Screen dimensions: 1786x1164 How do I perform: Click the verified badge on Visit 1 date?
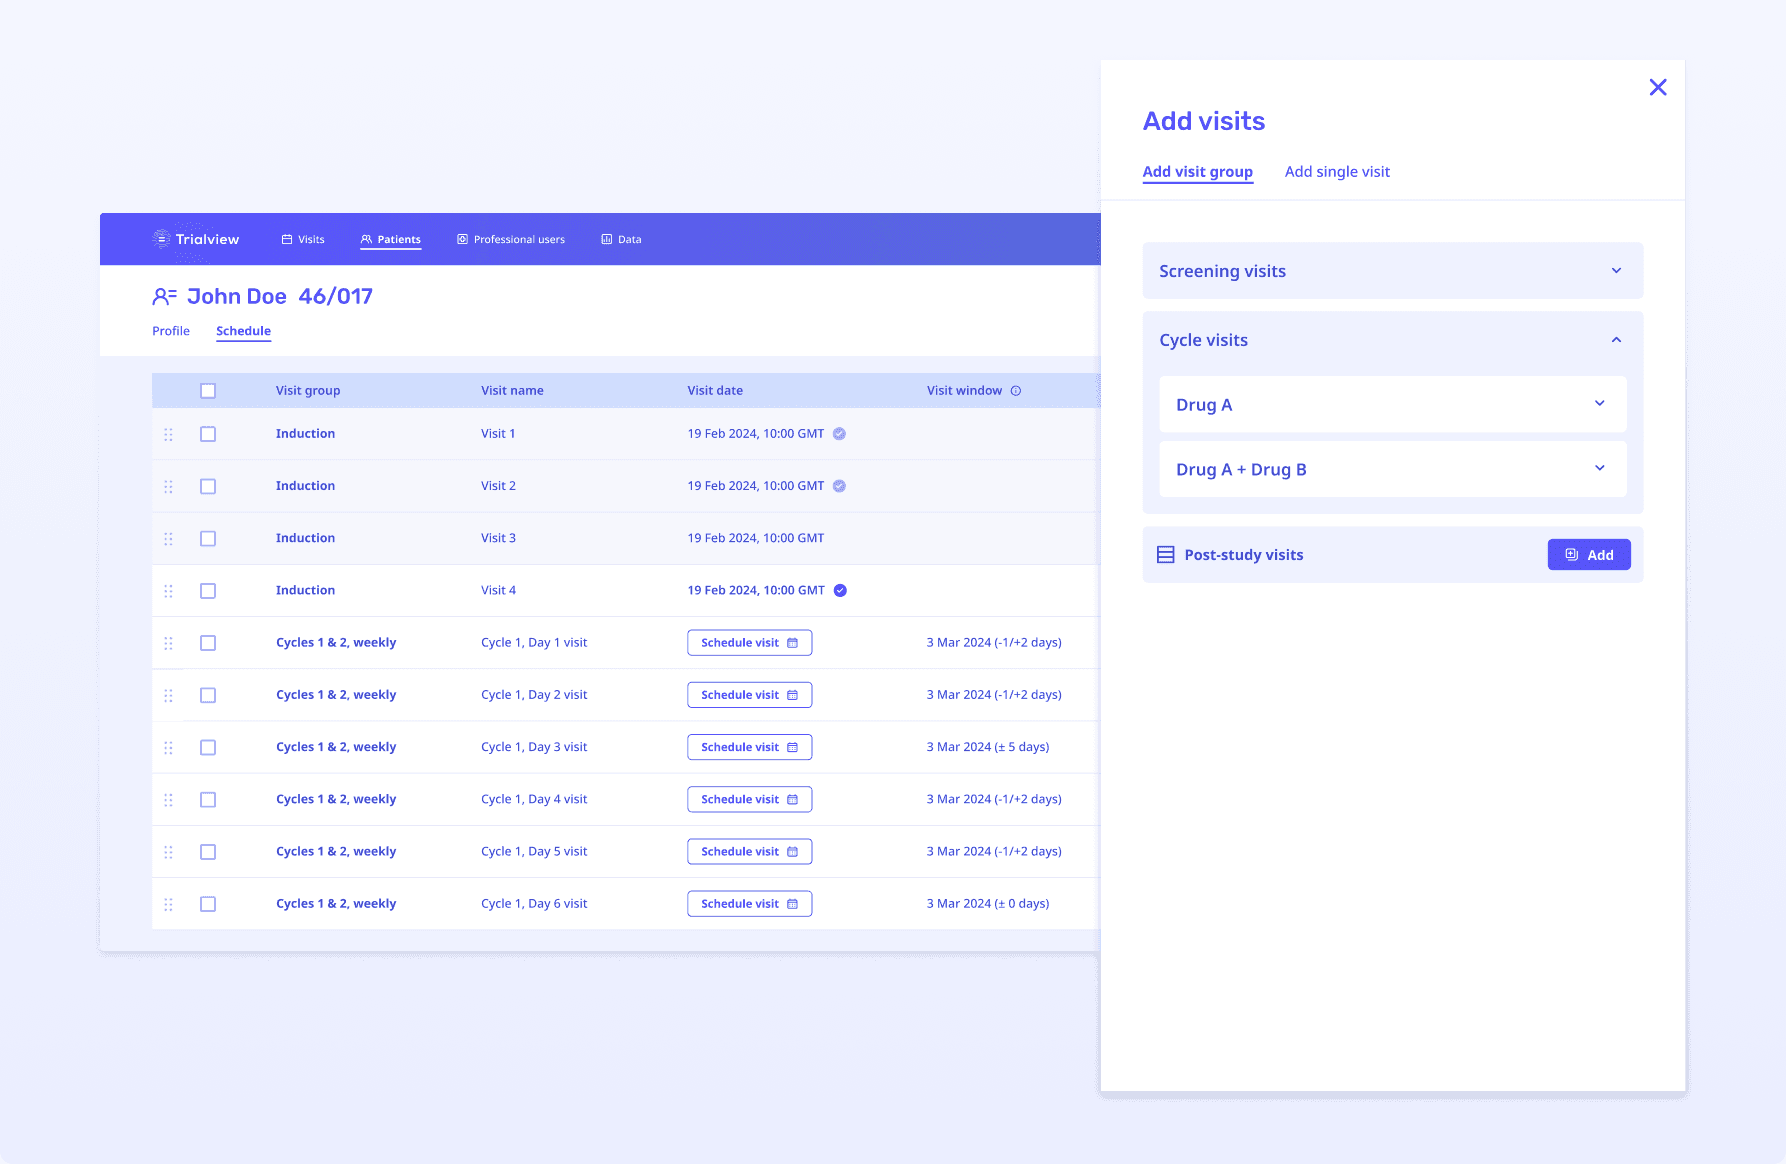[840, 434]
